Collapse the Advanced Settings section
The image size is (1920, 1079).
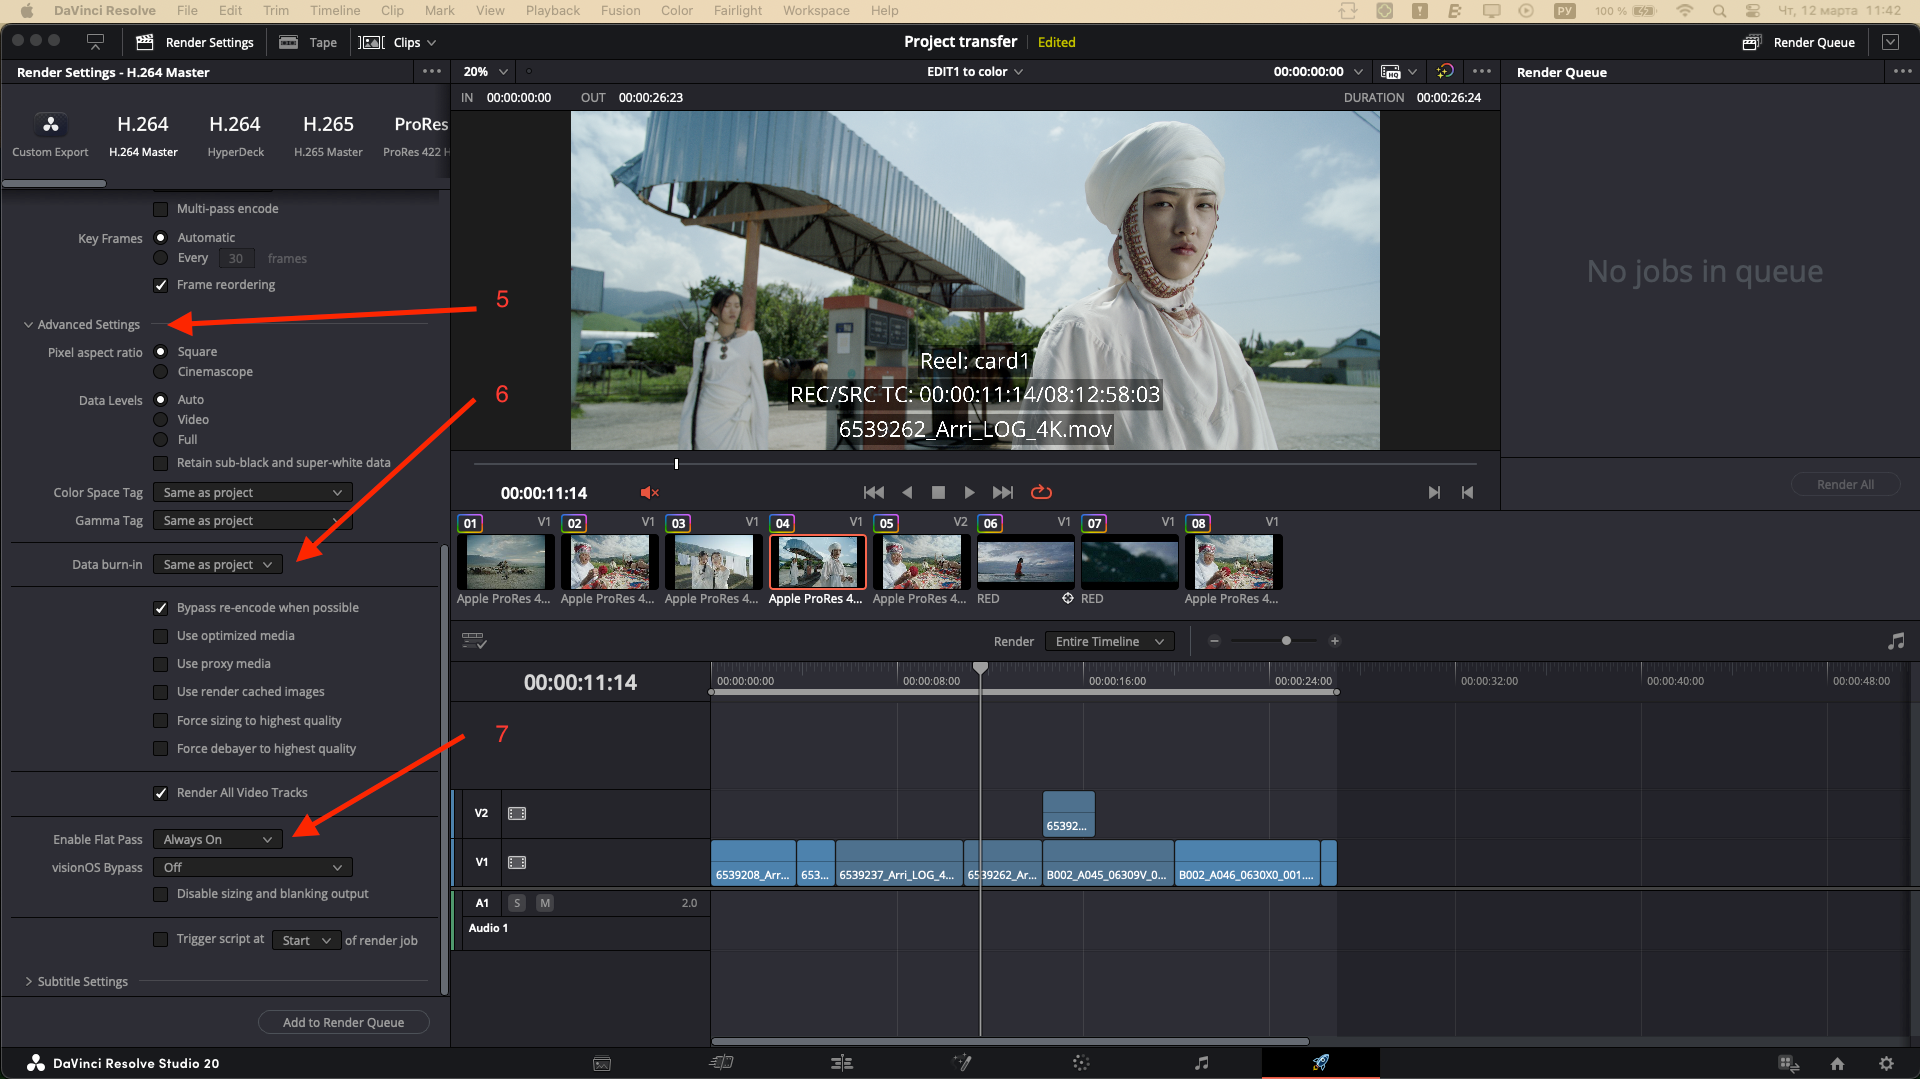click(x=27, y=324)
